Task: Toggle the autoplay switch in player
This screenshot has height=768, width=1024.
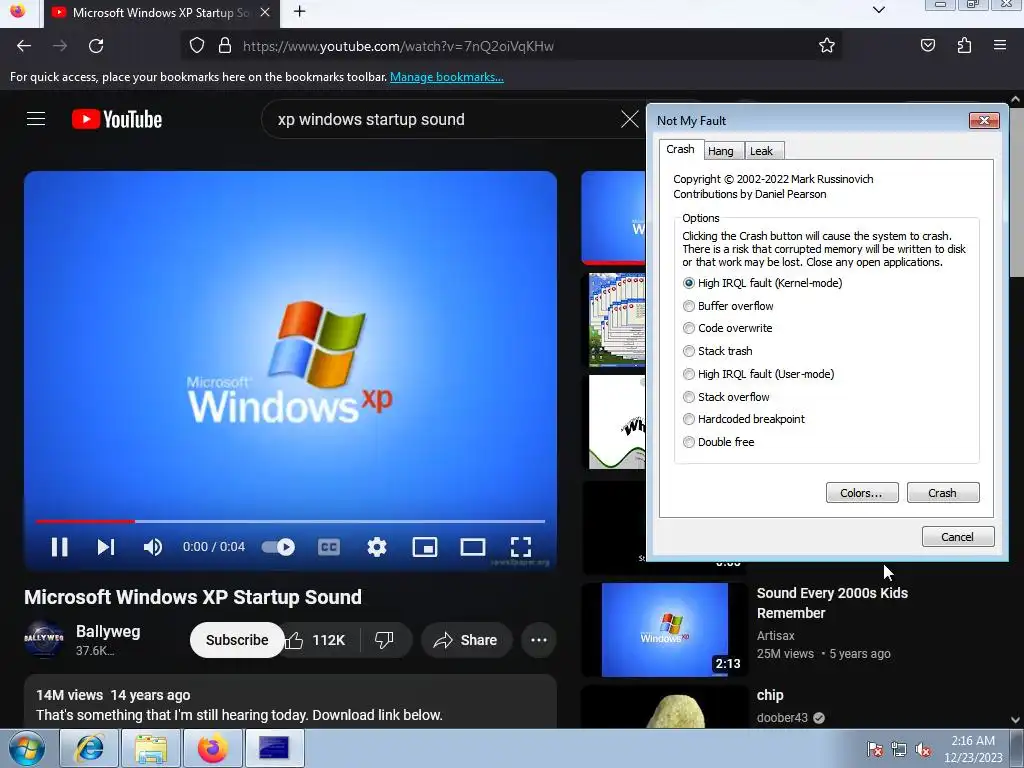Action: click(x=278, y=547)
